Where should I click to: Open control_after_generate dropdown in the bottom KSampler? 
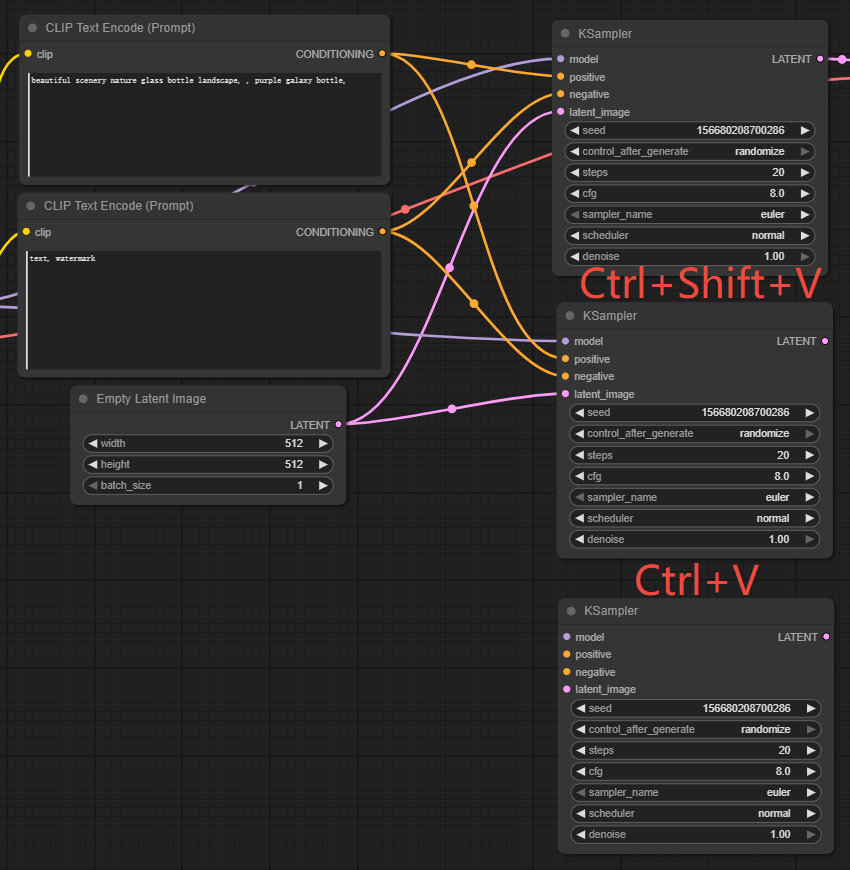coord(695,729)
